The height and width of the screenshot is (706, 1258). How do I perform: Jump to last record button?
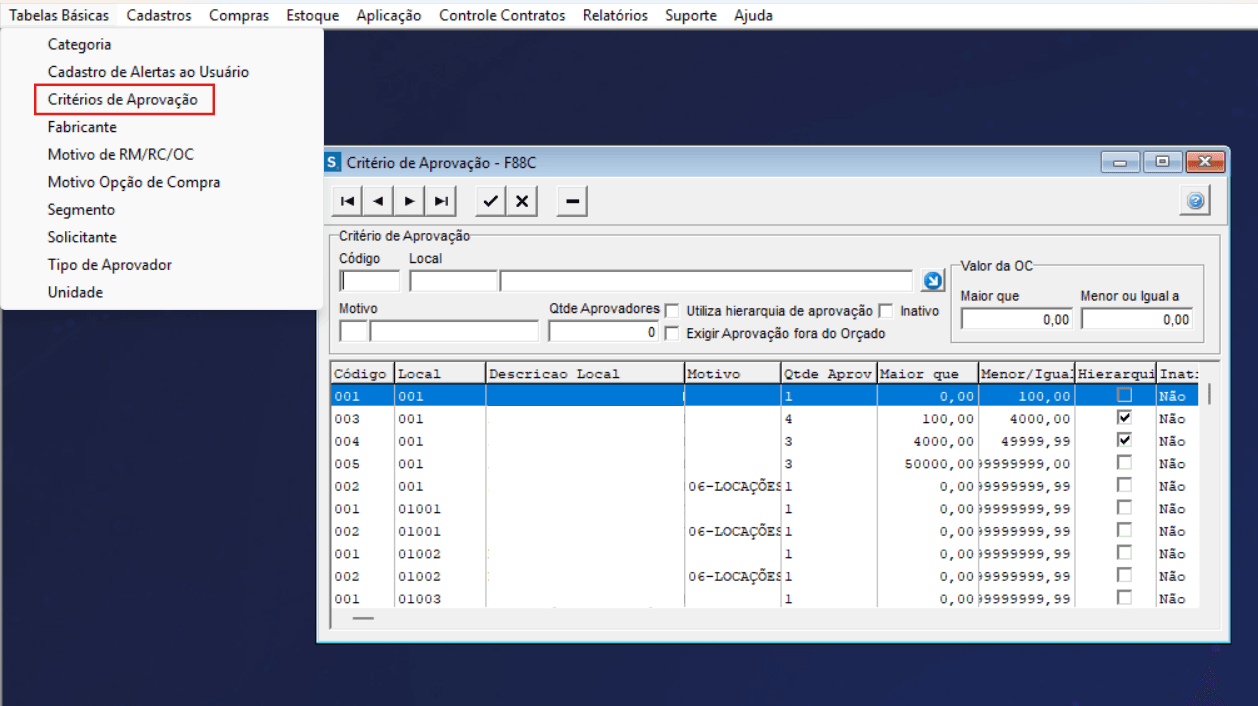441,201
